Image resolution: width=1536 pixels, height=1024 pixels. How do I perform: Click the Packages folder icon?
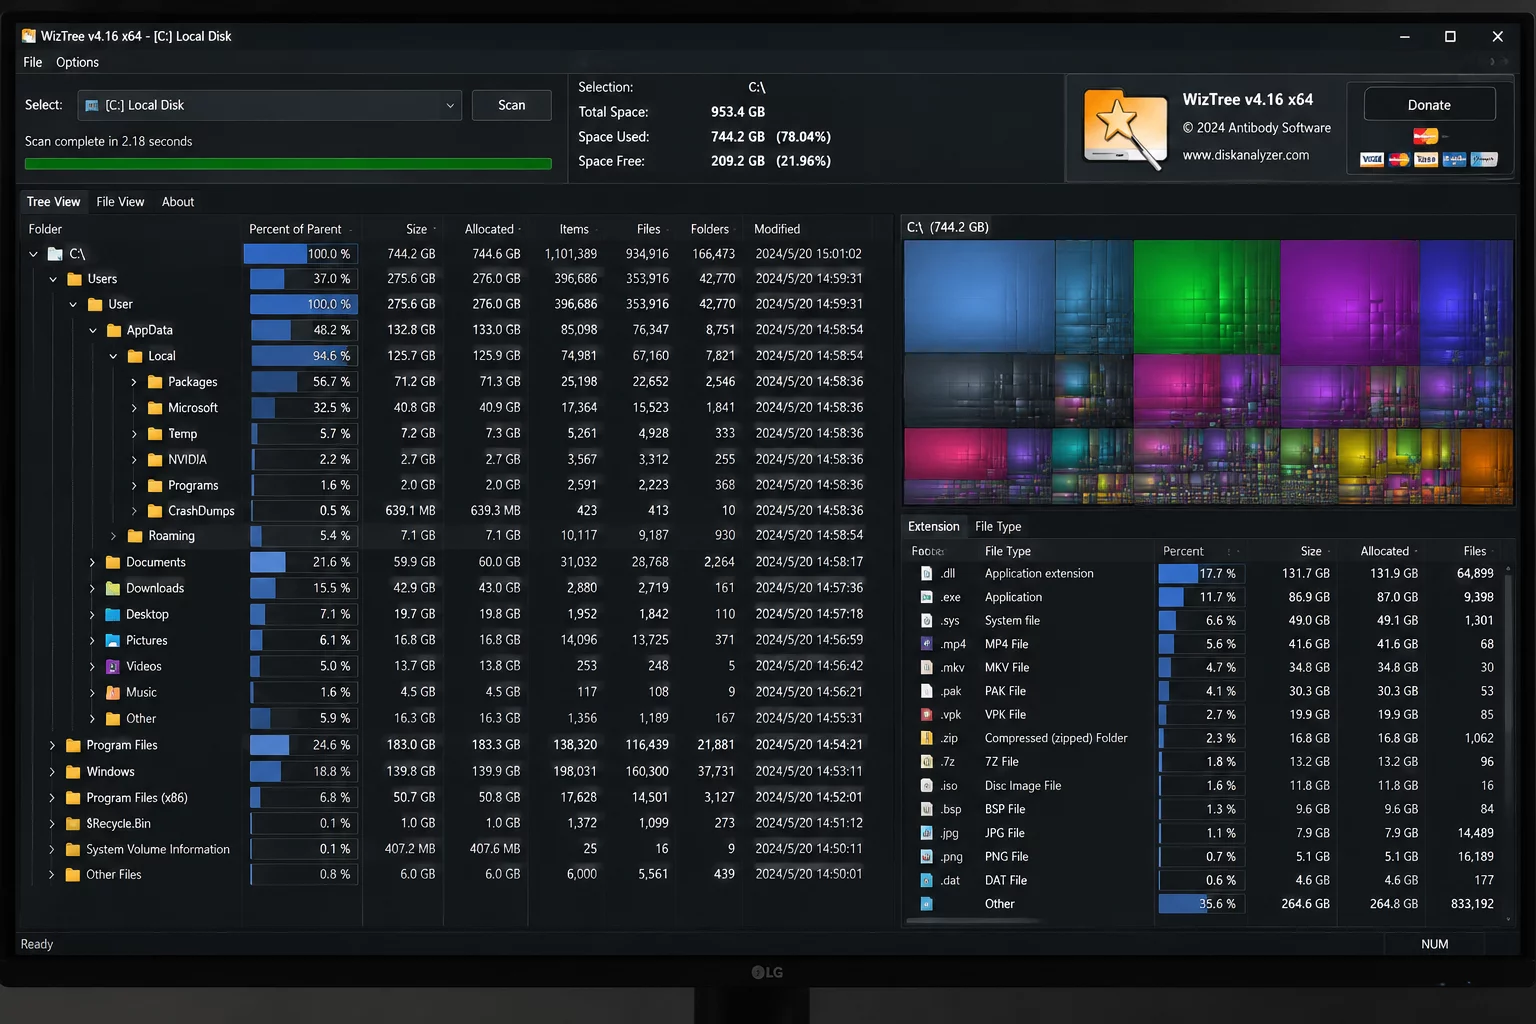(x=155, y=382)
